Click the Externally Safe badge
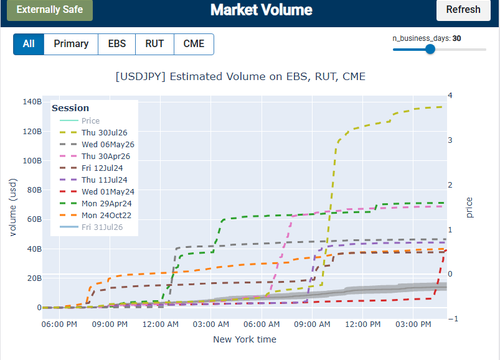This screenshot has height=360, width=500. pyautogui.click(x=50, y=10)
